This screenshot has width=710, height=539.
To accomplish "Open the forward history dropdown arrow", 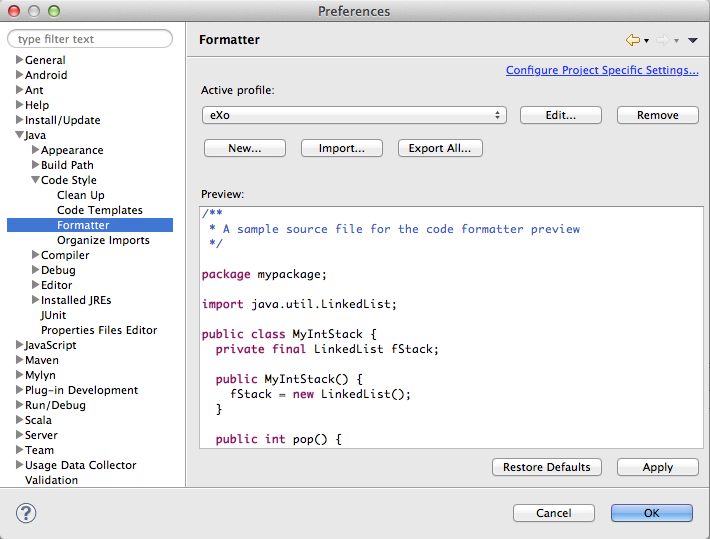I will [676, 41].
